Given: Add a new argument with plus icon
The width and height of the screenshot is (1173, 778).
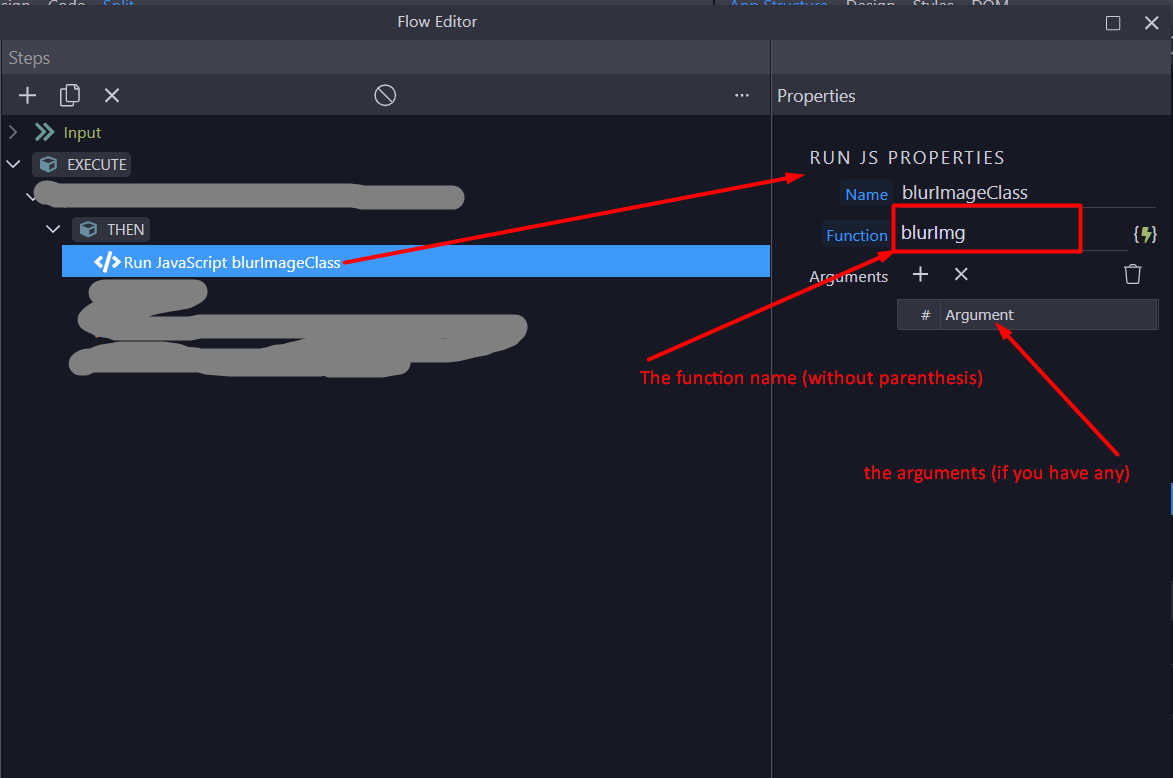Looking at the screenshot, I should pos(921,274).
